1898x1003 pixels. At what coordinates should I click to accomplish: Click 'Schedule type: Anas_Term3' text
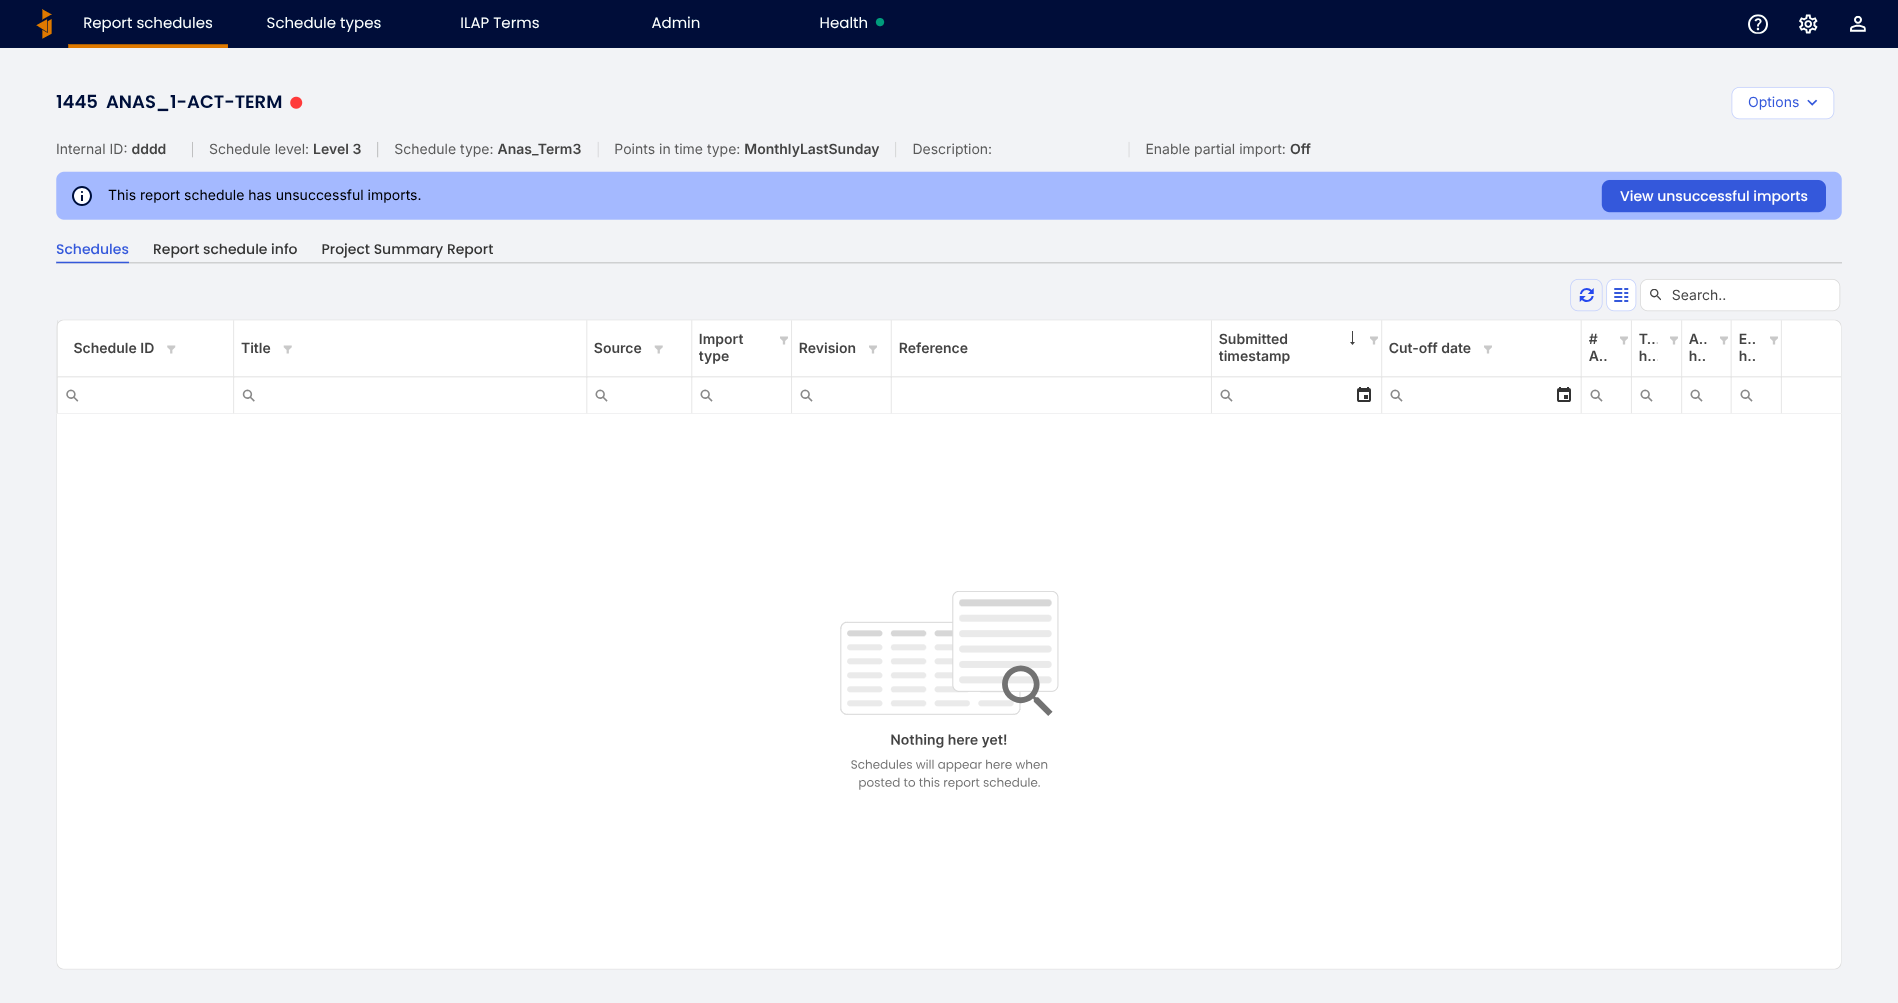487,149
